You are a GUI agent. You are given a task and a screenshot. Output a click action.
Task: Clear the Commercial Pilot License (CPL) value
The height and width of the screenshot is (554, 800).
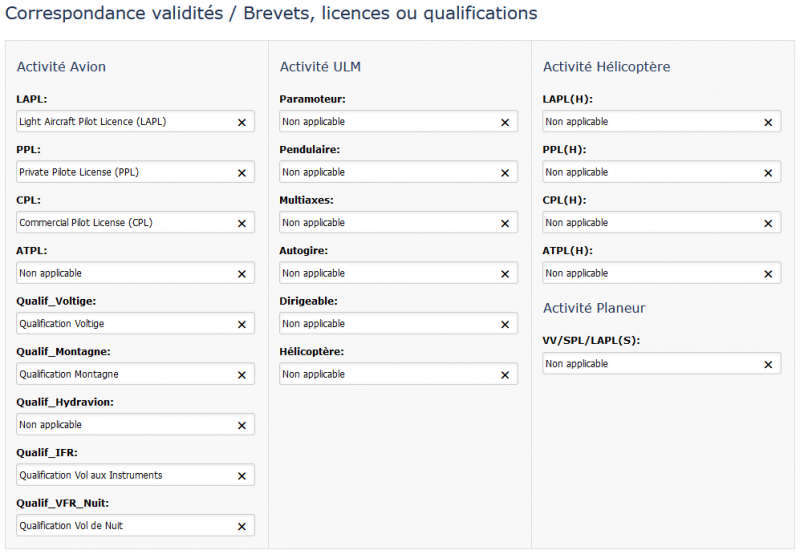click(x=241, y=223)
